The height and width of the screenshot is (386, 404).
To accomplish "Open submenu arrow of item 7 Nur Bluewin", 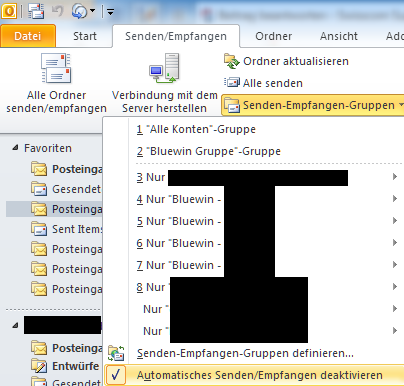I will (395, 265).
